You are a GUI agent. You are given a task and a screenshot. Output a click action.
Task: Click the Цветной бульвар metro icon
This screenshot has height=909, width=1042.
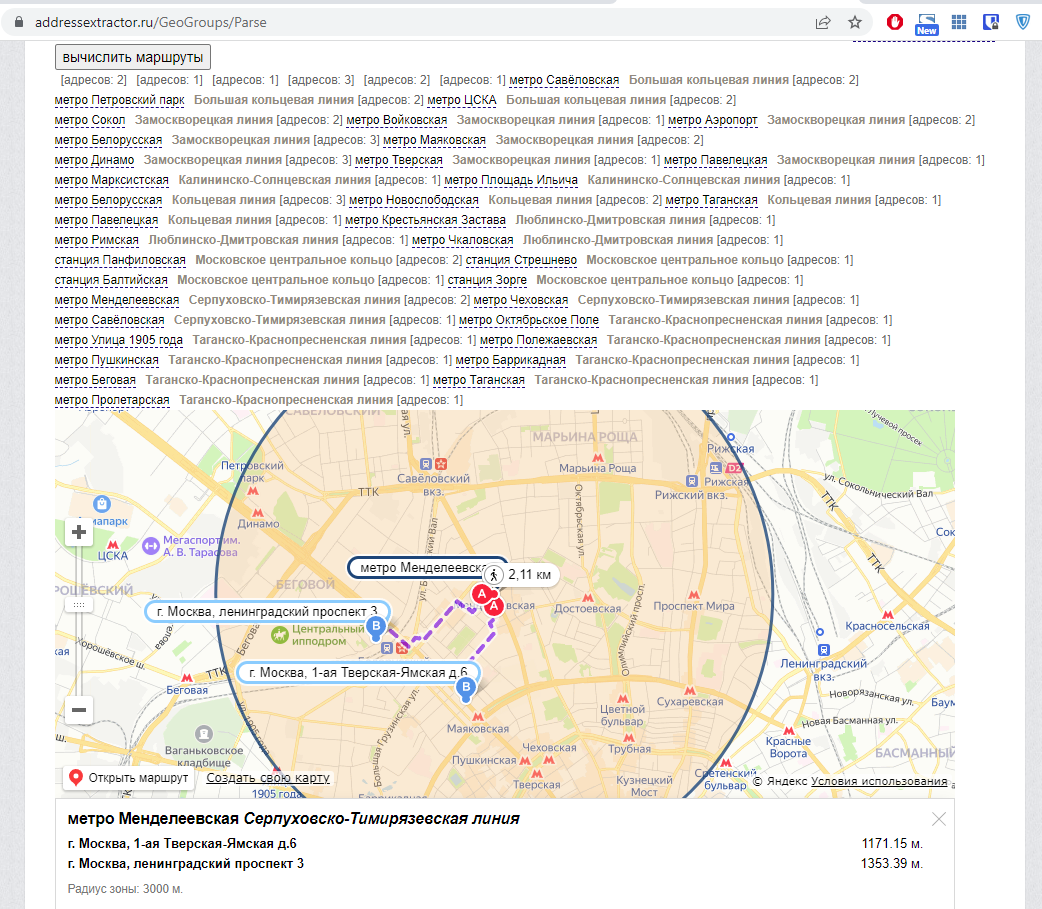point(623,698)
